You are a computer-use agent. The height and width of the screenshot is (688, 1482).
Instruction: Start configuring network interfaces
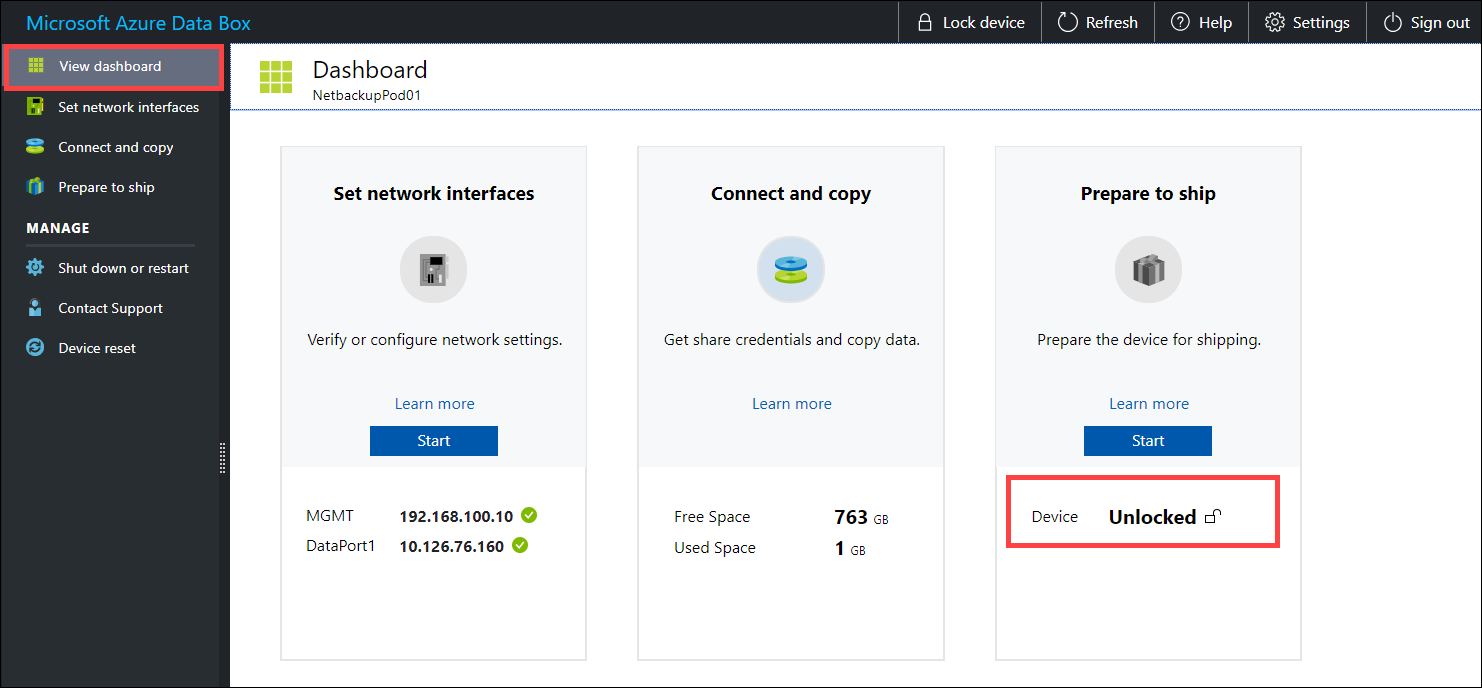click(x=433, y=440)
